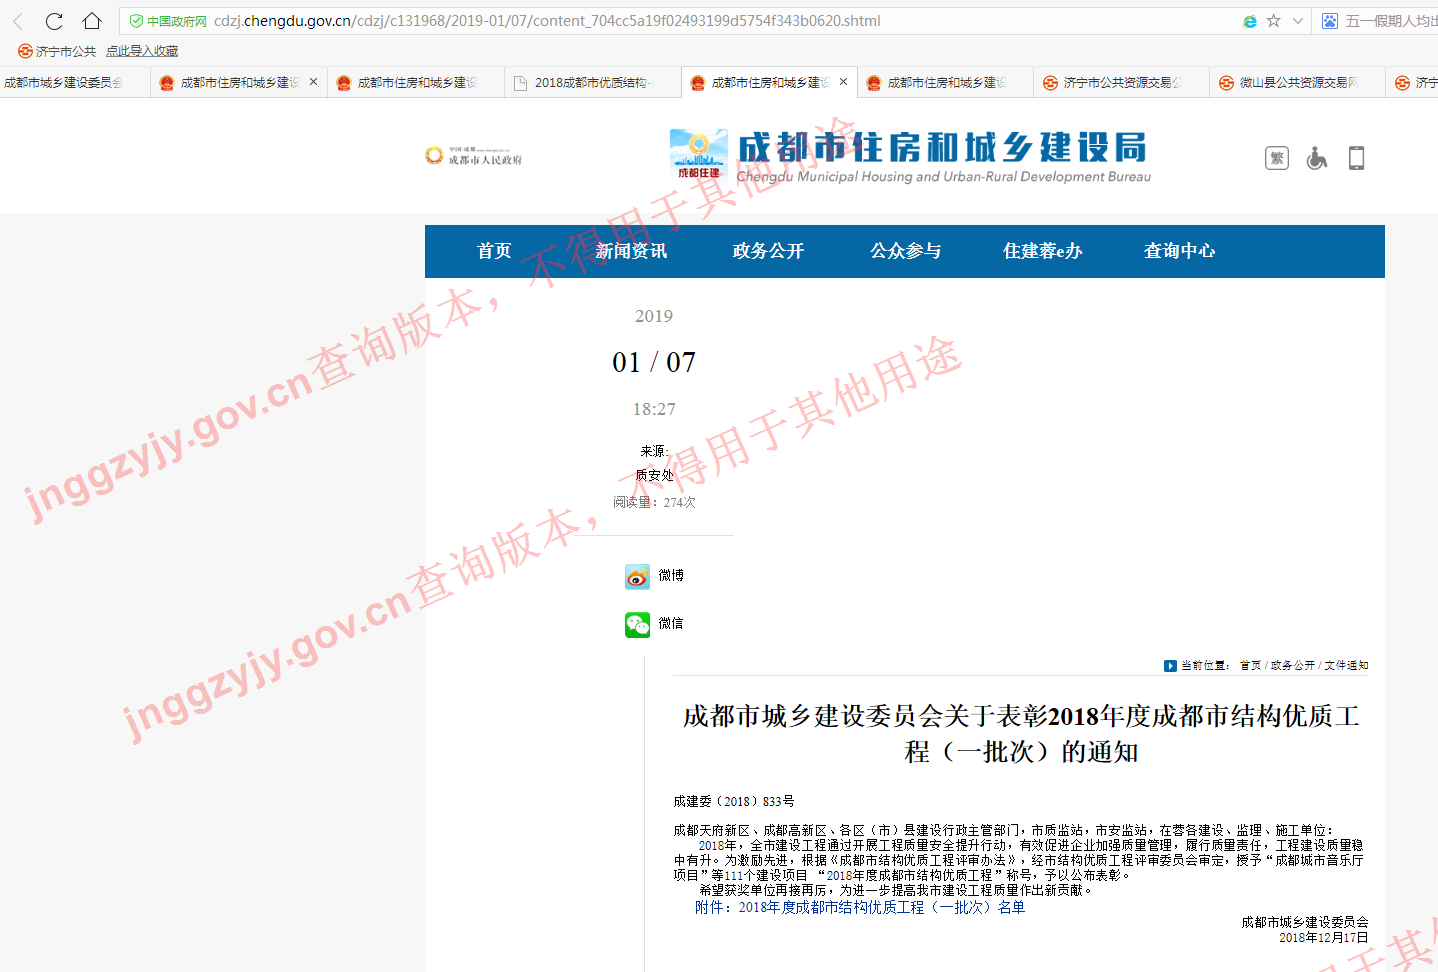The height and width of the screenshot is (972, 1438).
Task: Open 政务公开 navigation menu
Action: [x=768, y=251]
